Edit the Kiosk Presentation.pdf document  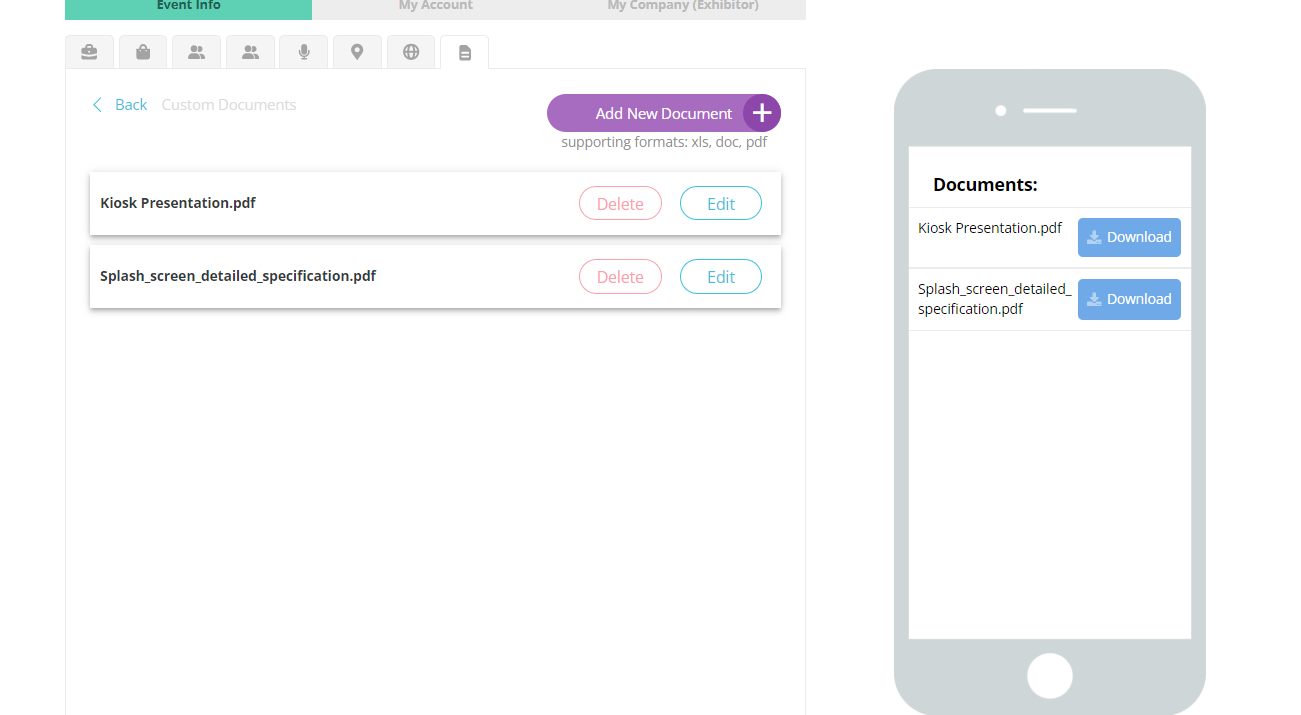point(720,203)
